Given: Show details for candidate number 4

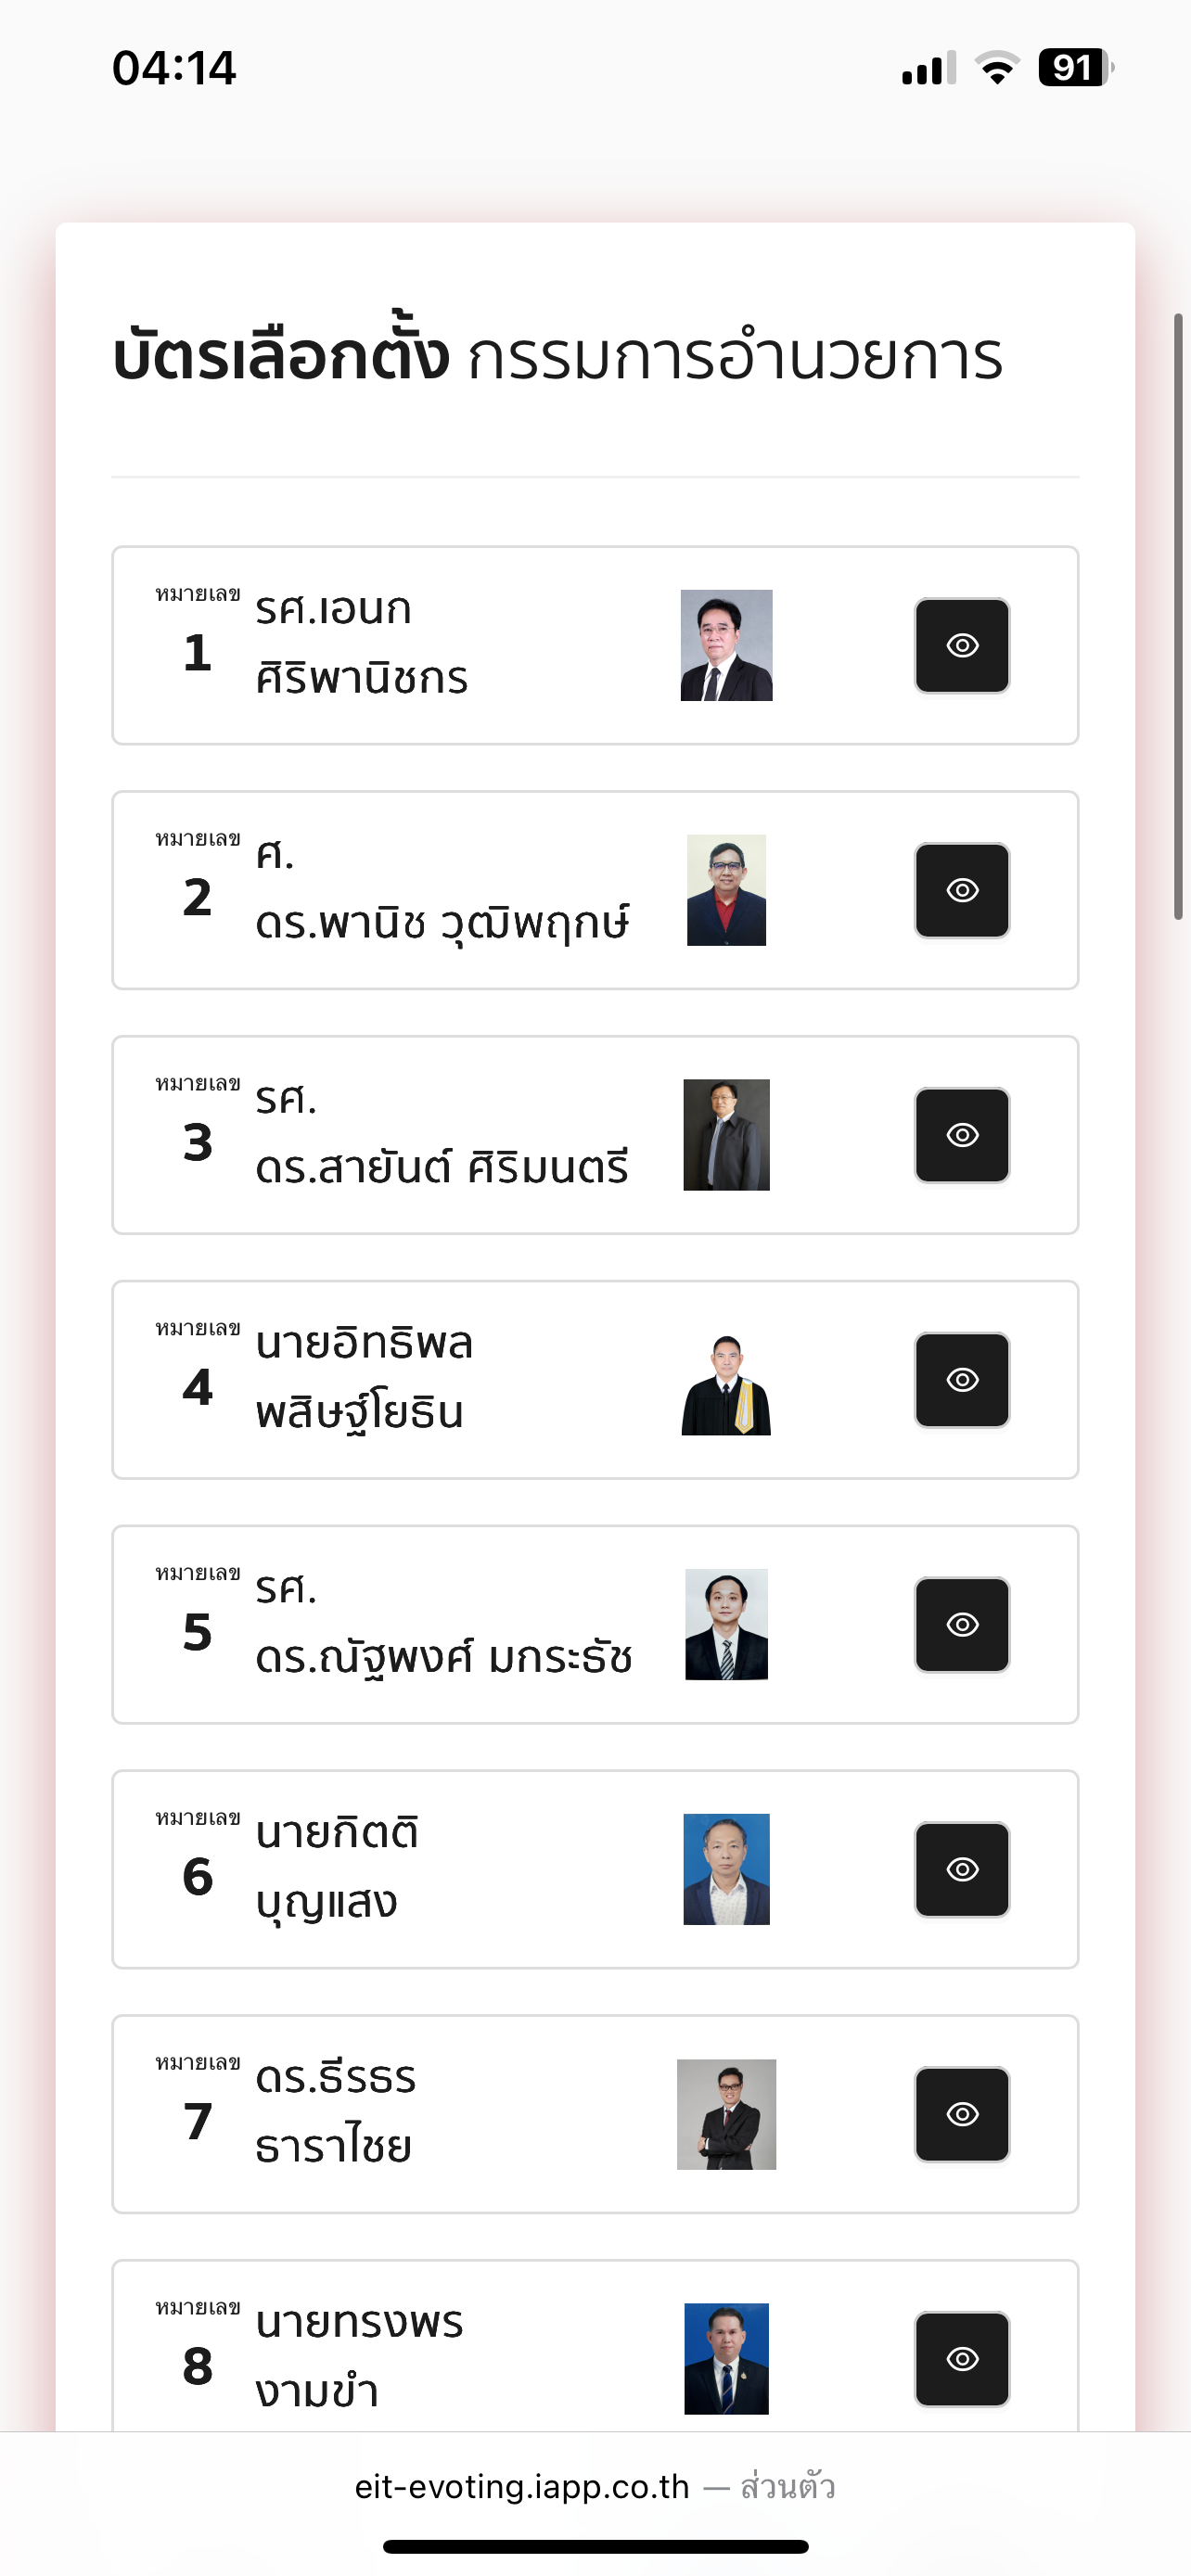Looking at the screenshot, I should pos(962,1380).
